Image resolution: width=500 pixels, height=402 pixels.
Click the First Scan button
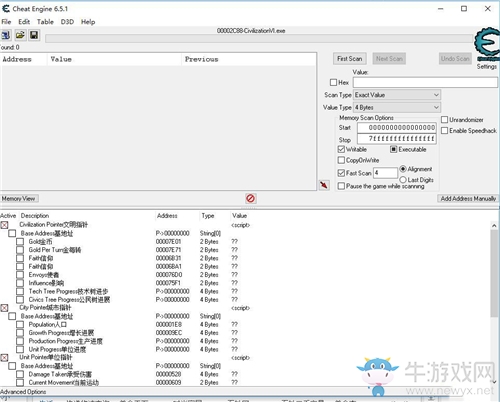click(350, 59)
